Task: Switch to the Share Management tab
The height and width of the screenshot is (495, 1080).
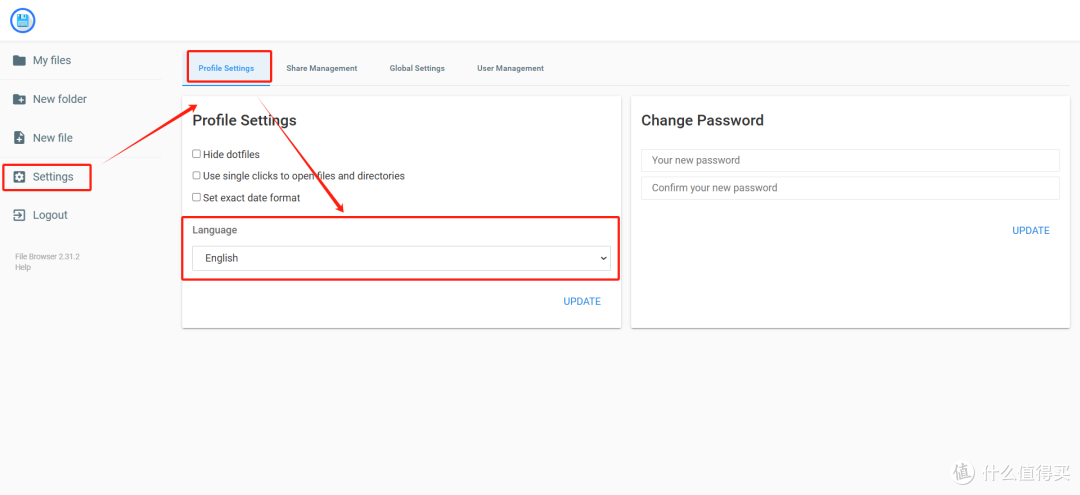Action: 322,68
